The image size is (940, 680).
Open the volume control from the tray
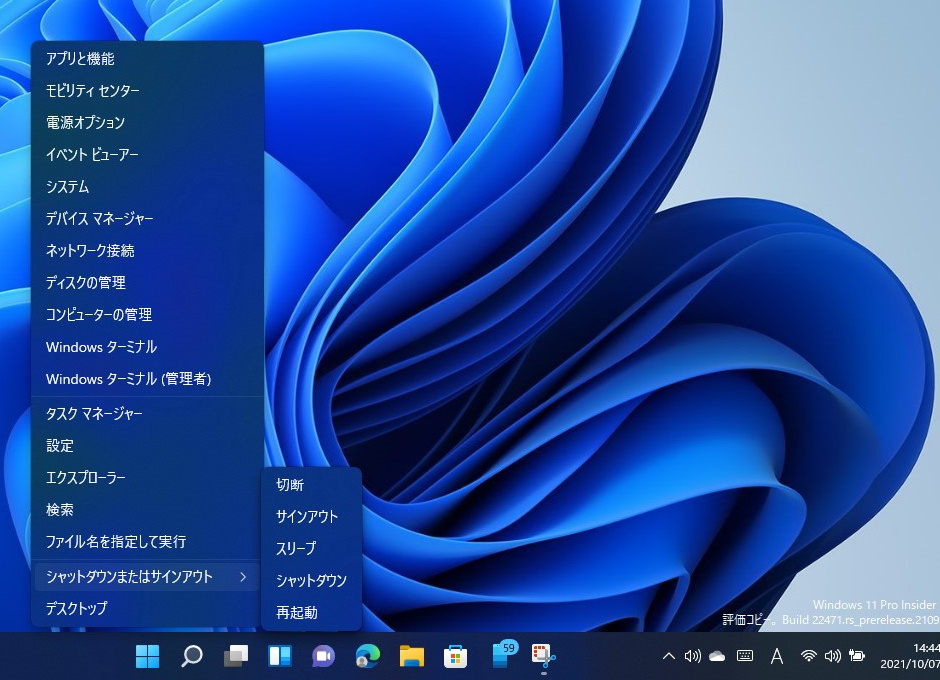point(833,656)
